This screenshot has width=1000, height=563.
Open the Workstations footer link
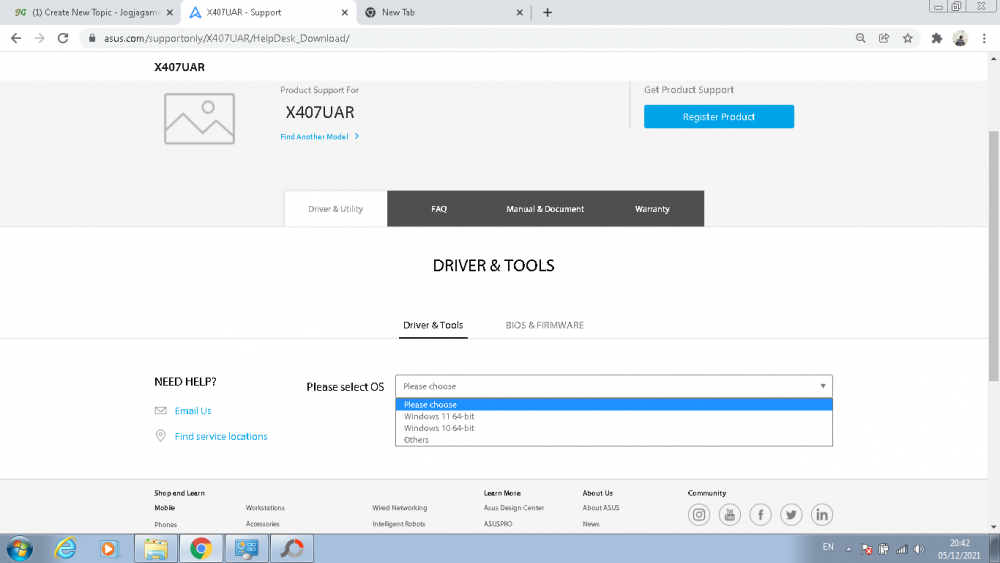click(x=265, y=508)
